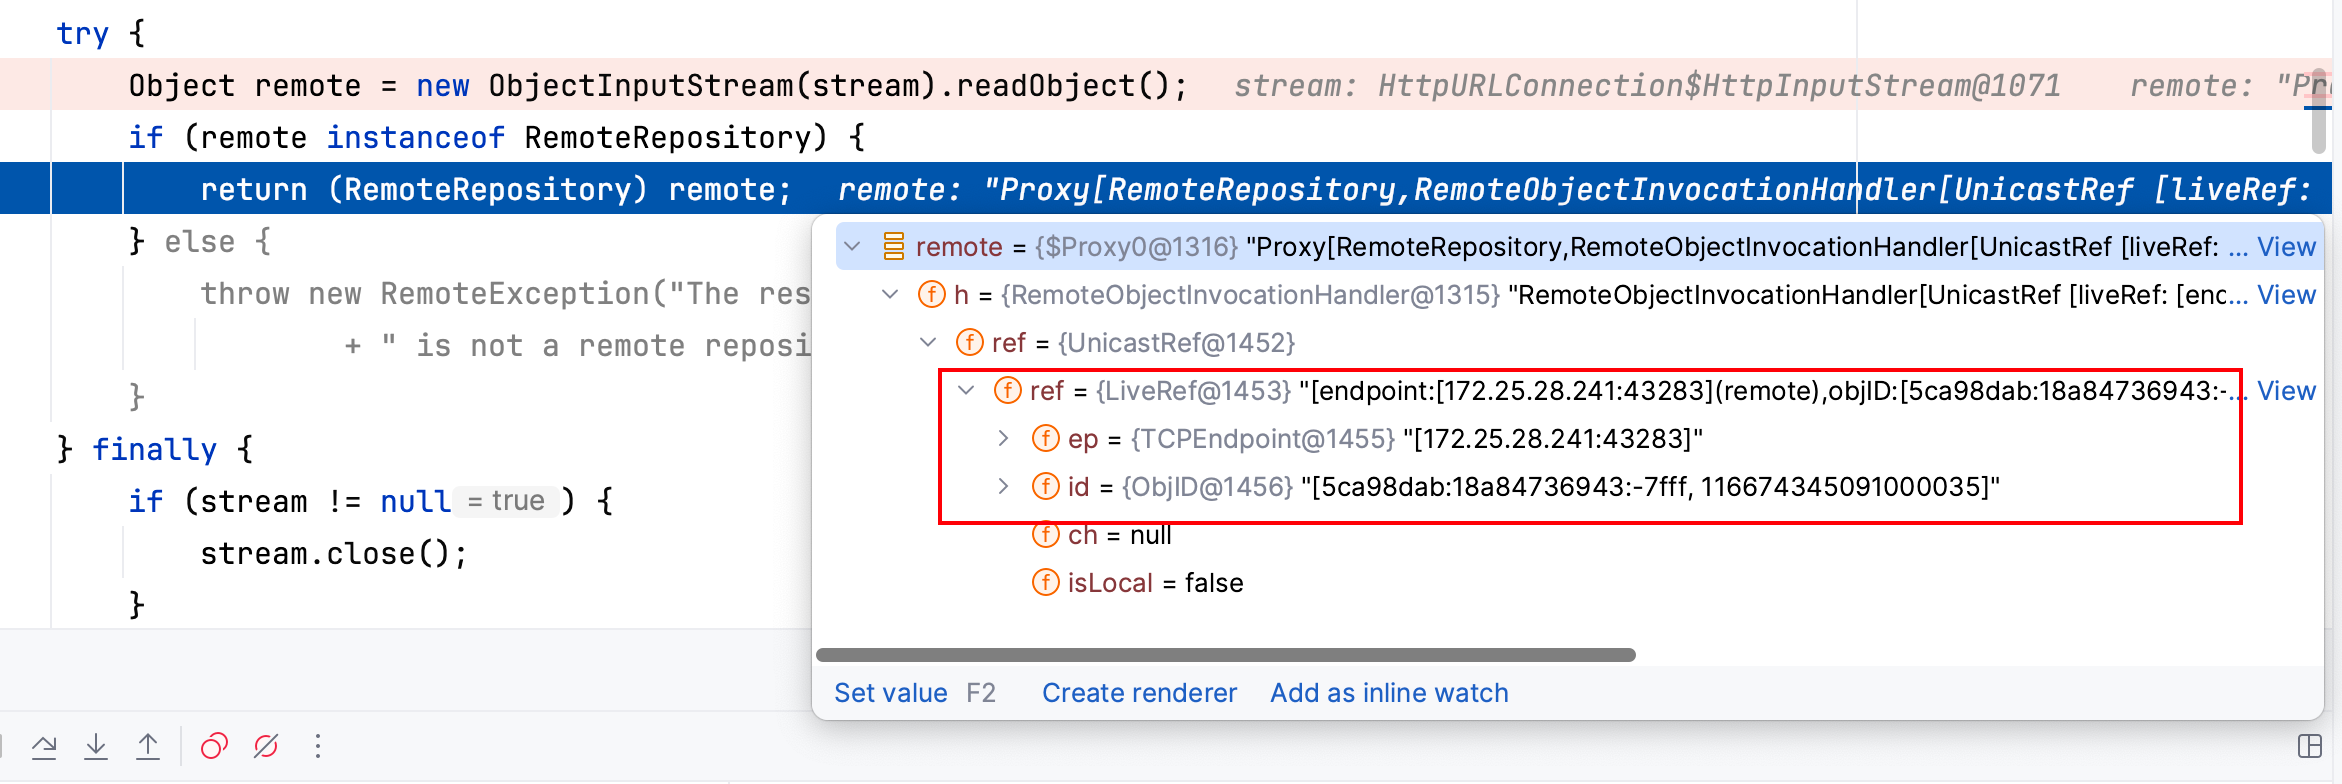Expand the ep TCPEndpoint@1455 node
2342x784 pixels.
tap(1004, 439)
